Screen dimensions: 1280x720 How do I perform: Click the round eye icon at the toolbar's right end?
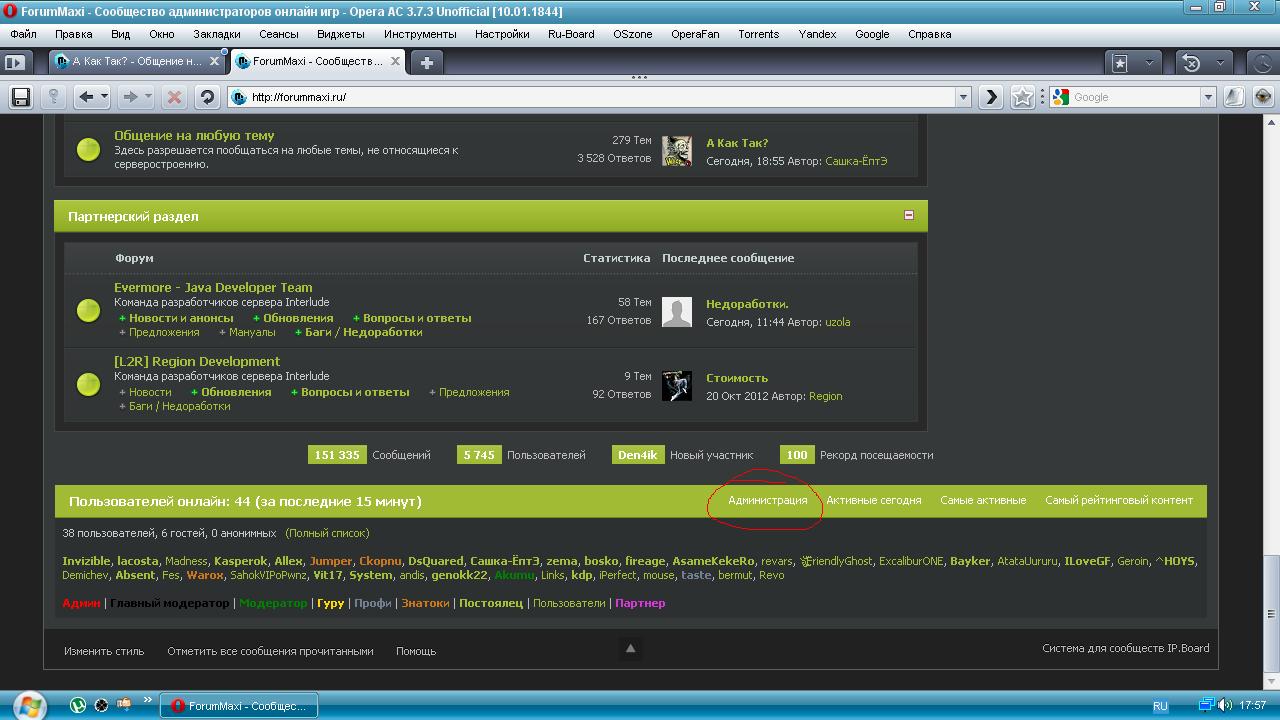[1264, 97]
